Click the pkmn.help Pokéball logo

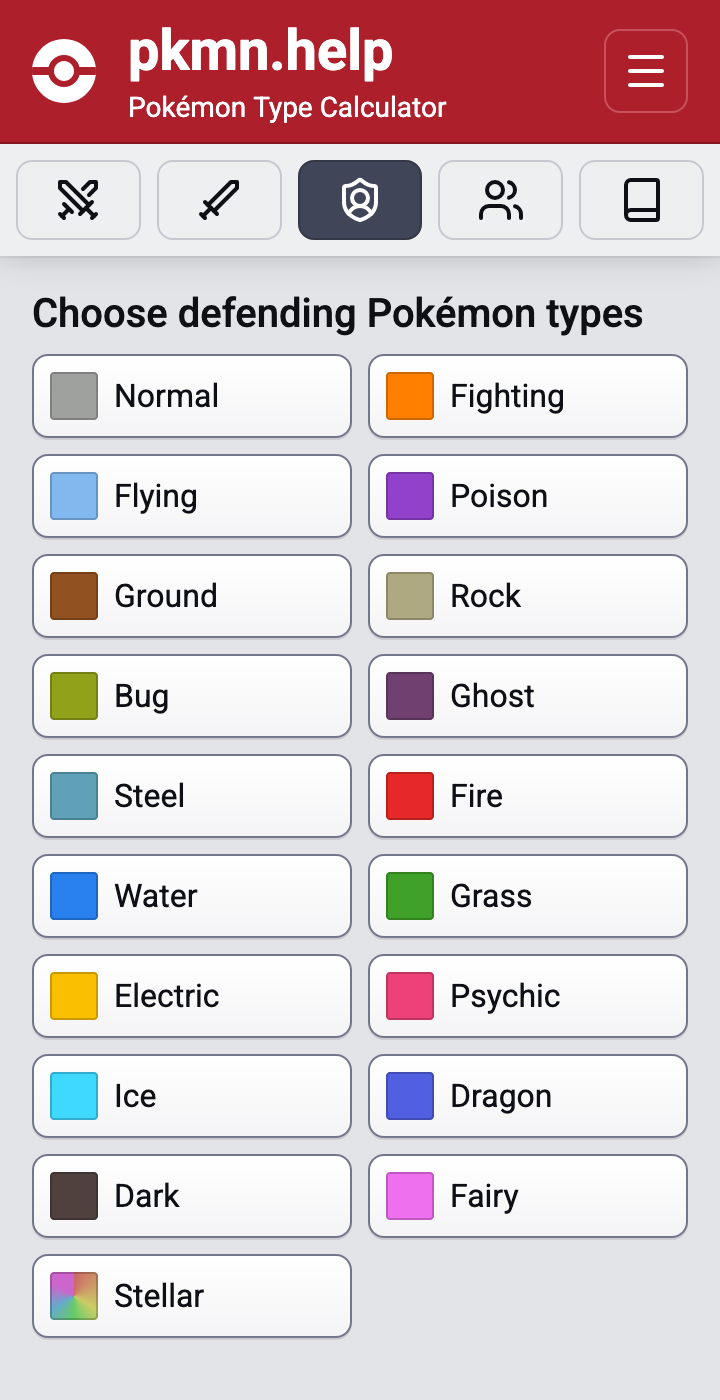(64, 71)
